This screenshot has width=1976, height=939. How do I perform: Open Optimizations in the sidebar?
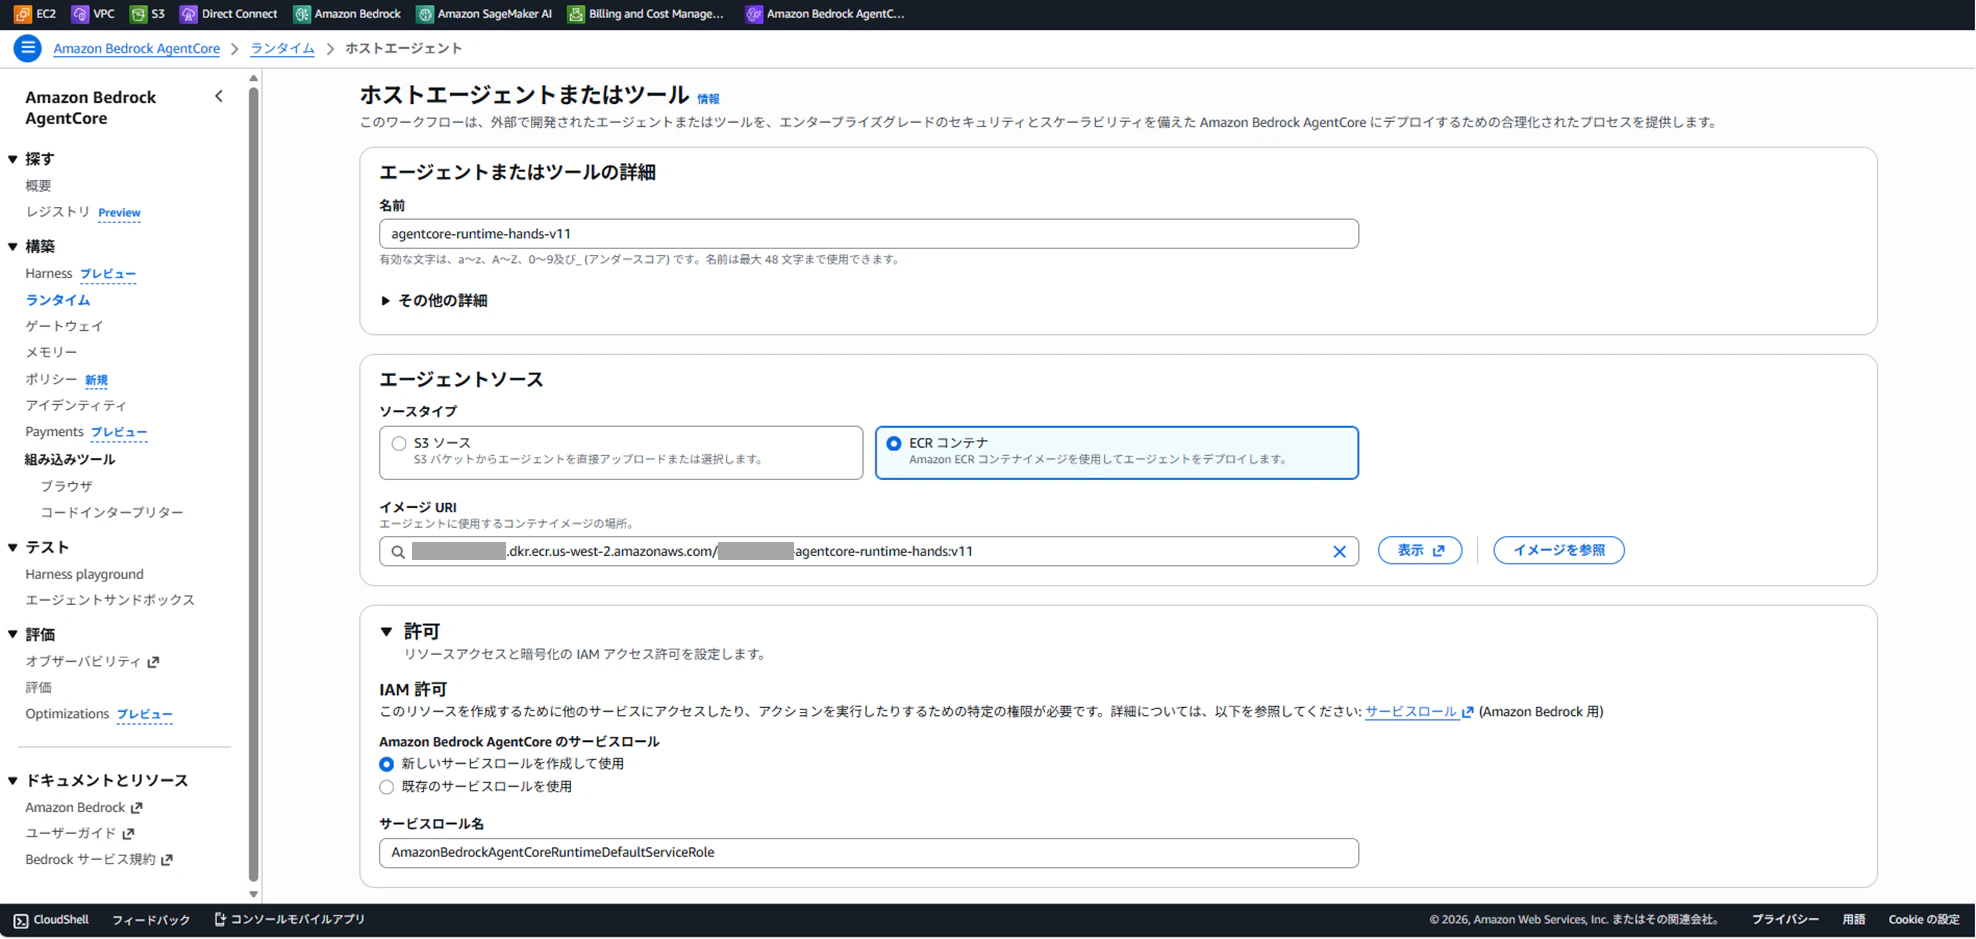coord(67,714)
